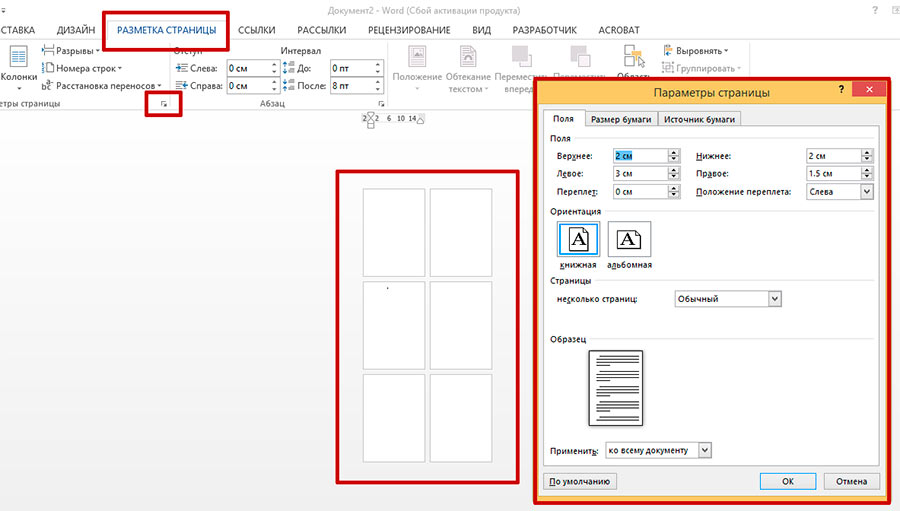This screenshot has width=900, height=511.
Task: Click the help question mark in dialog
Action: [x=842, y=91]
